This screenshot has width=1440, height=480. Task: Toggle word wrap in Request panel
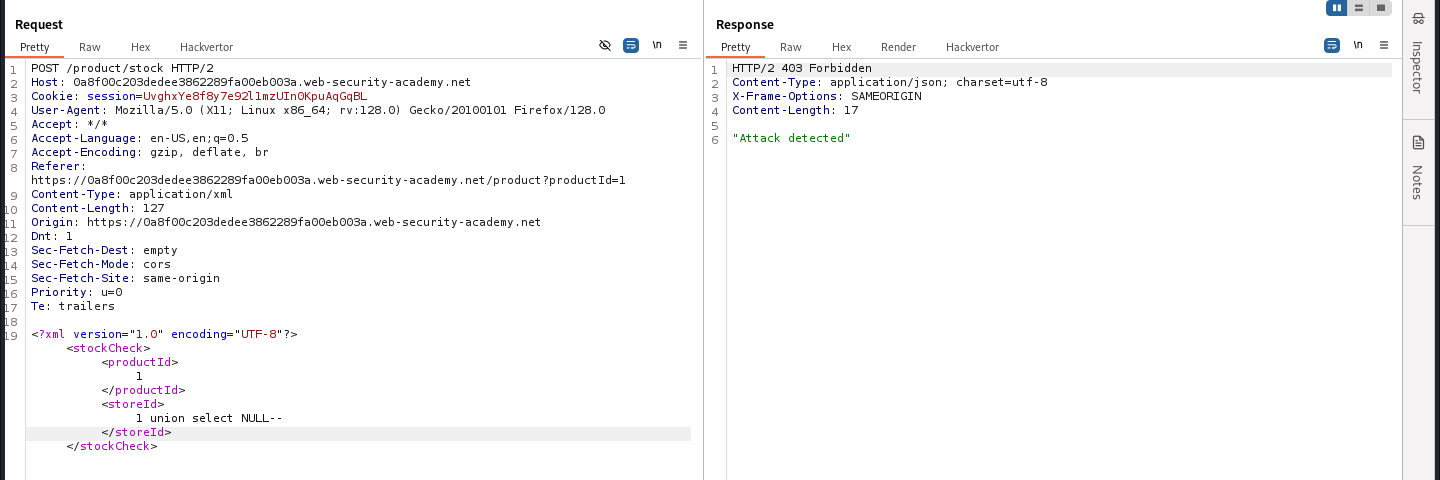[x=631, y=45]
